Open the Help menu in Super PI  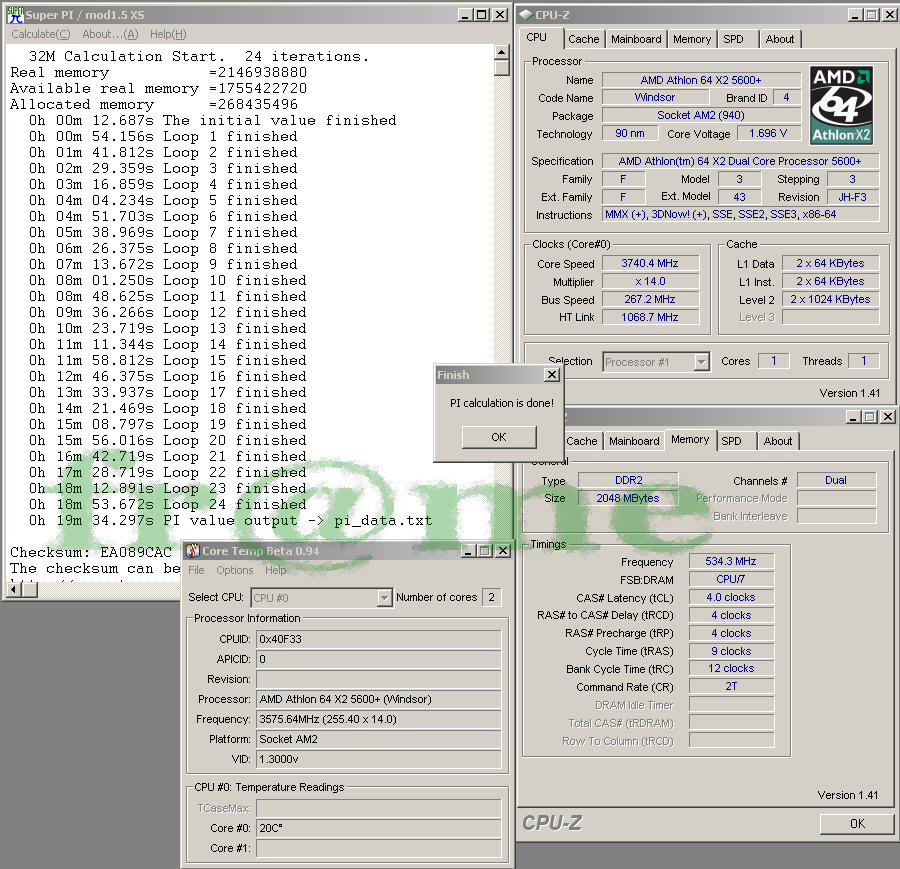tap(168, 34)
